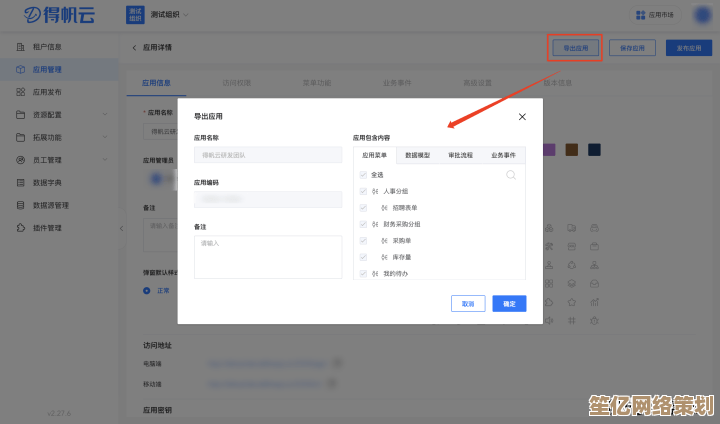Screen dimensions: 720x424
Task: Close the 导出应用 dialog with X
Action: point(522,117)
